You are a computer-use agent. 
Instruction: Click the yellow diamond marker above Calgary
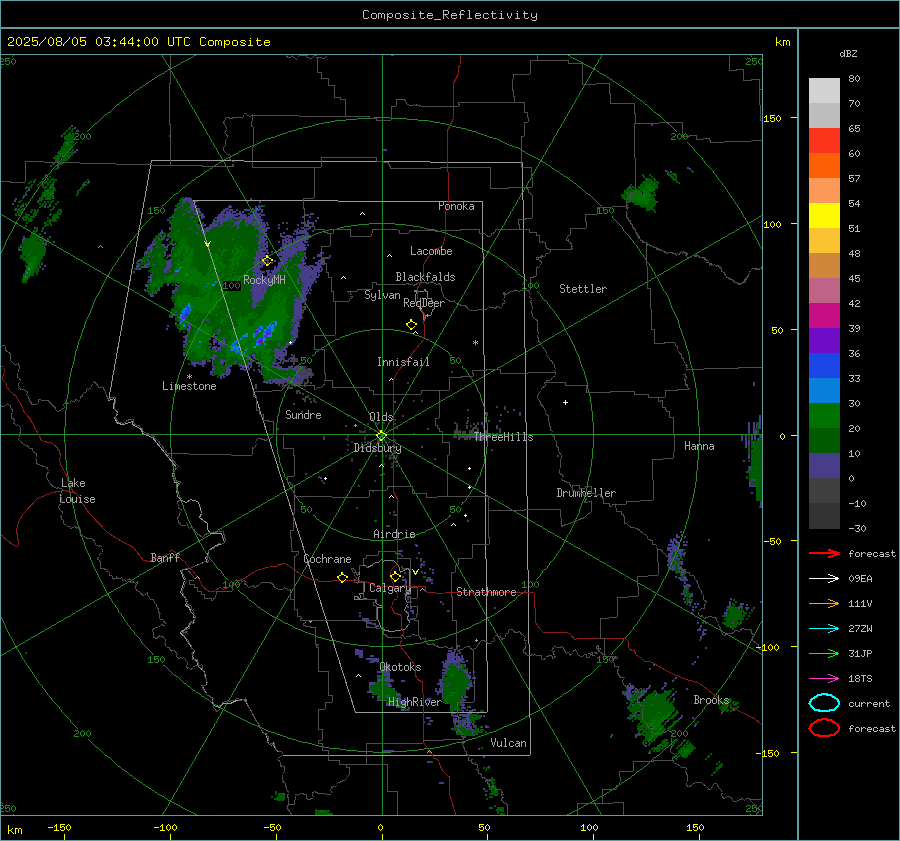tap(395, 576)
